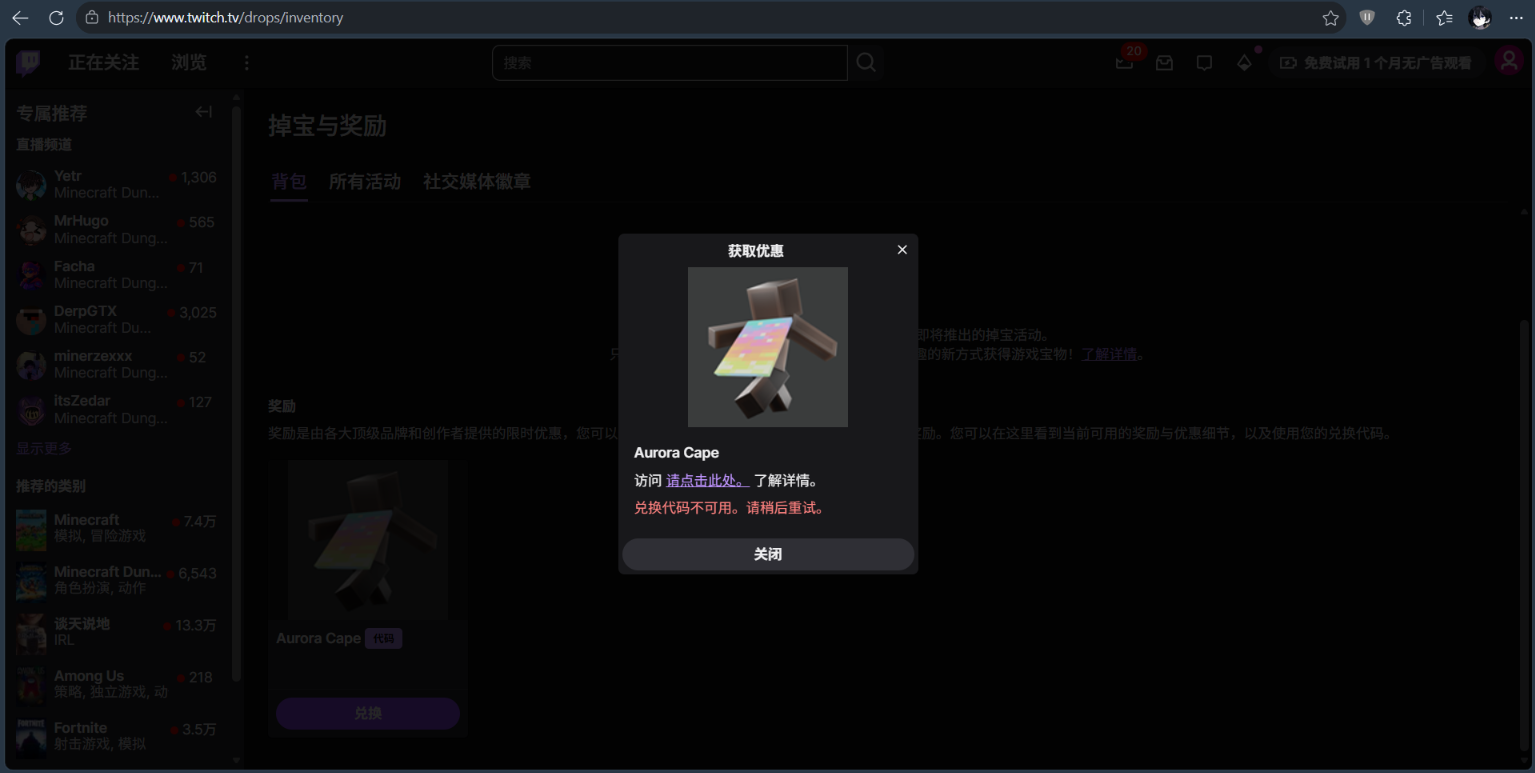Open the browser favorites list icon
This screenshot has height=773, width=1535.
point(1444,18)
